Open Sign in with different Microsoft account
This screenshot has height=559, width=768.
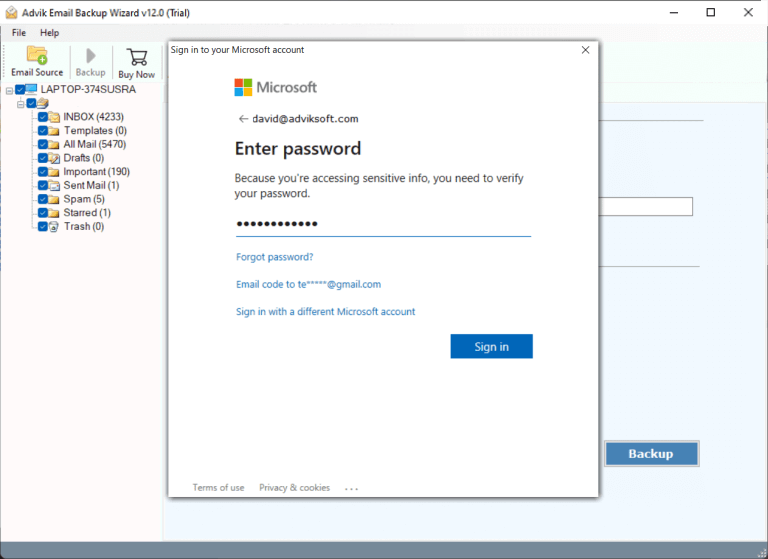(x=325, y=312)
